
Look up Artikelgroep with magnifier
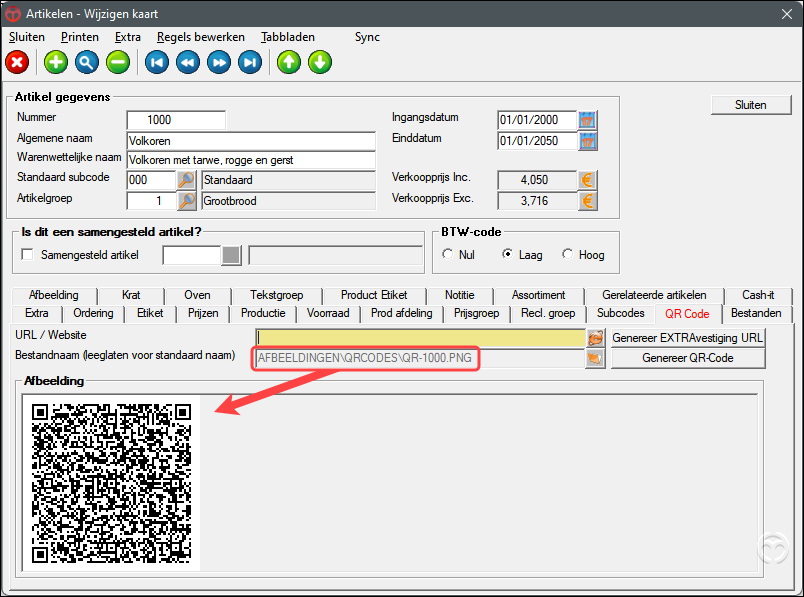click(187, 201)
